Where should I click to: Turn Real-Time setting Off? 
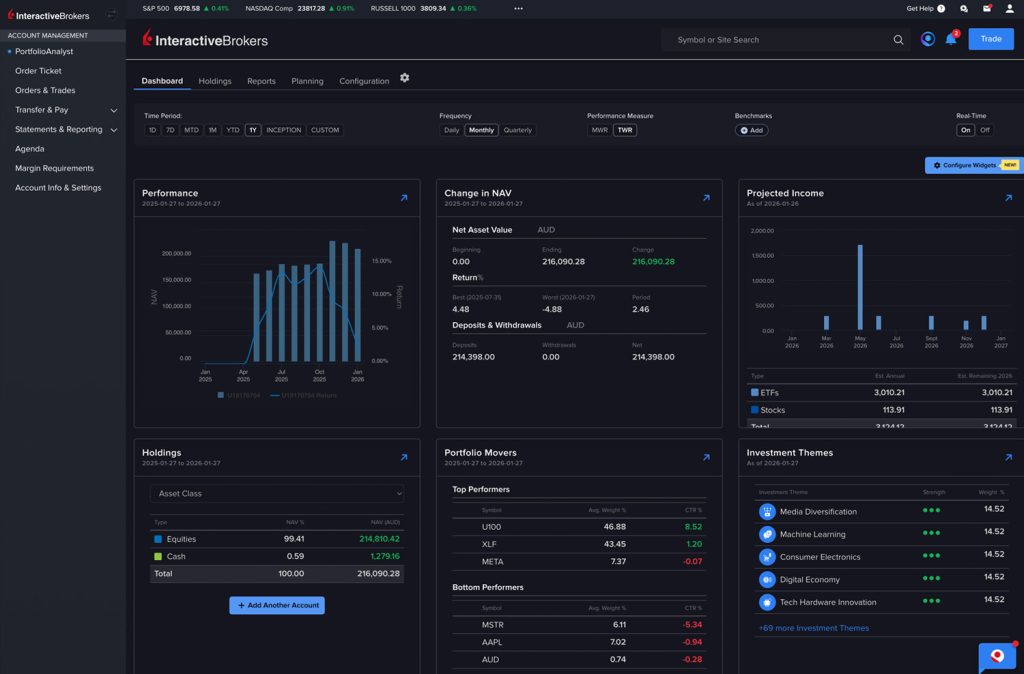[x=985, y=130]
